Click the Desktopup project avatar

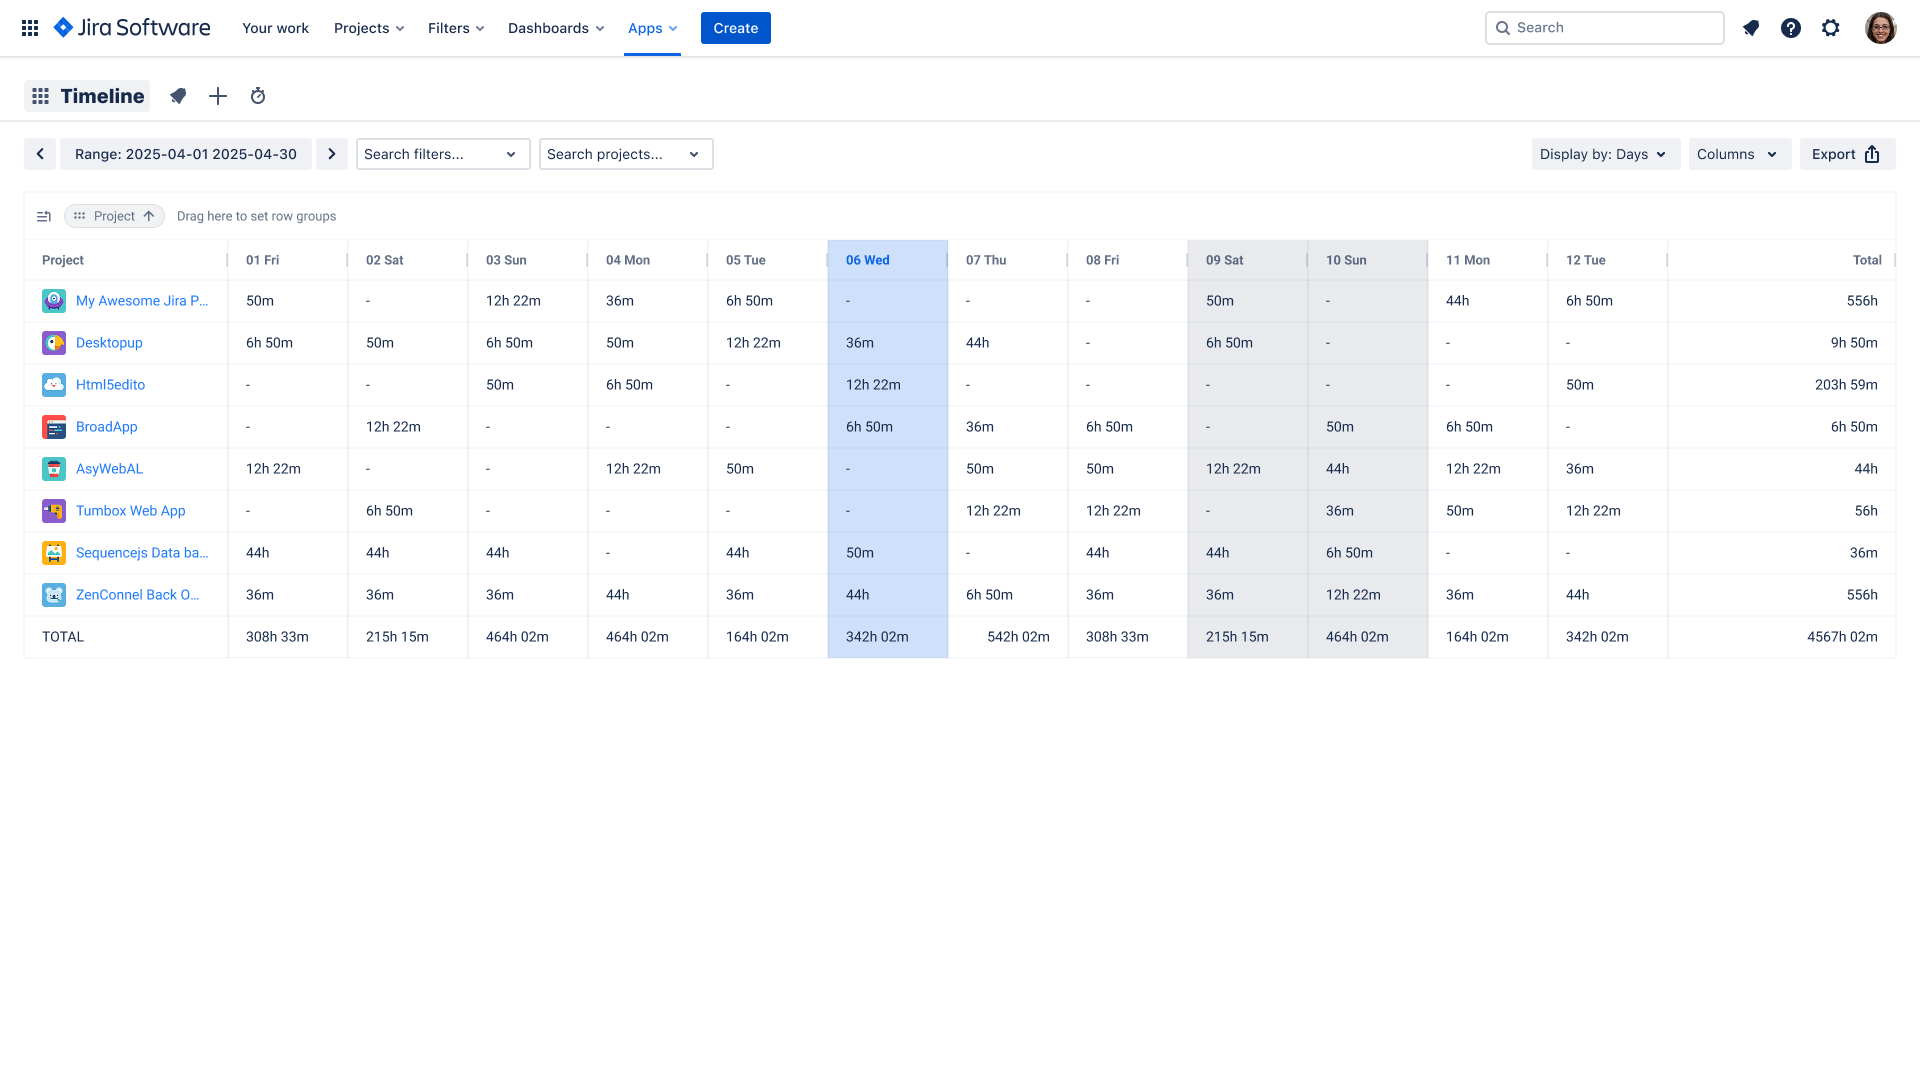(54, 343)
